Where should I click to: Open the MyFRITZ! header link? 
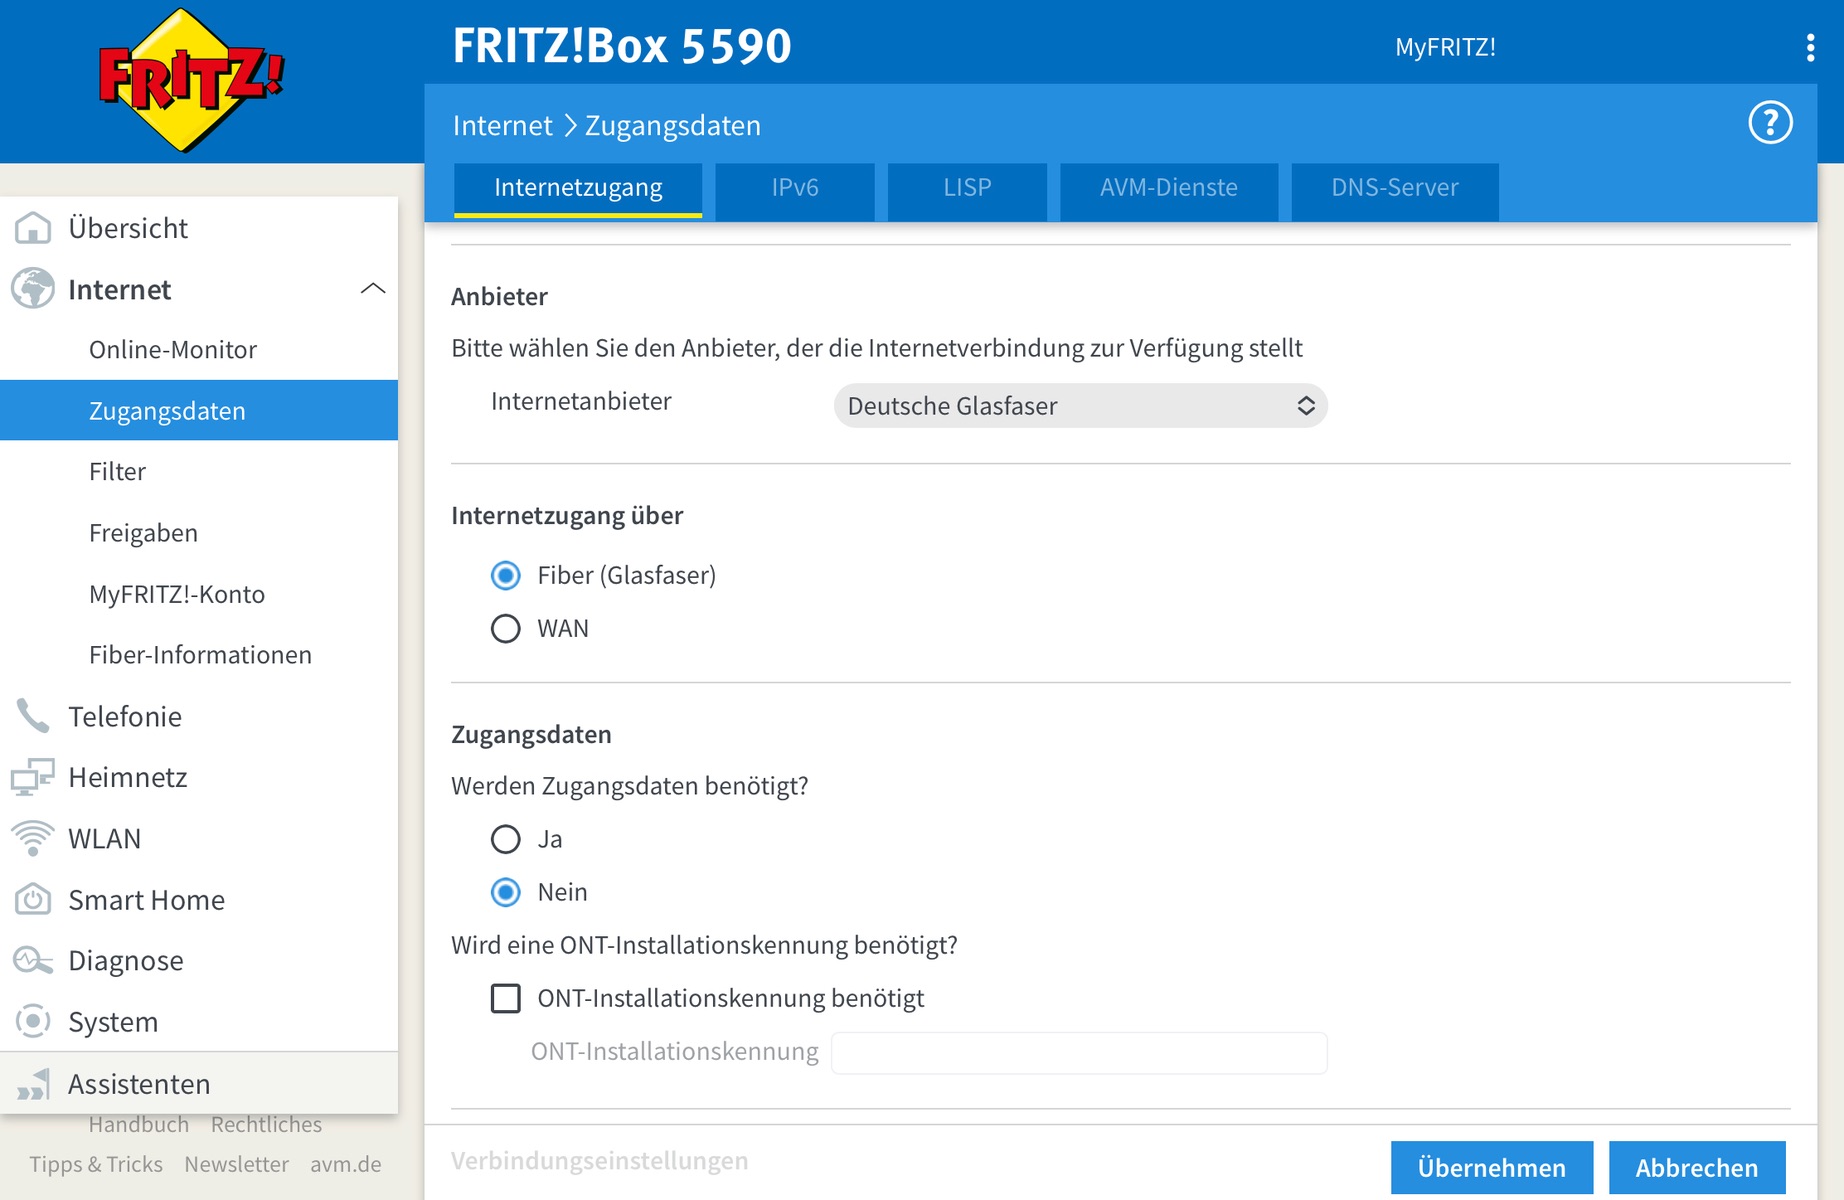point(1445,47)
